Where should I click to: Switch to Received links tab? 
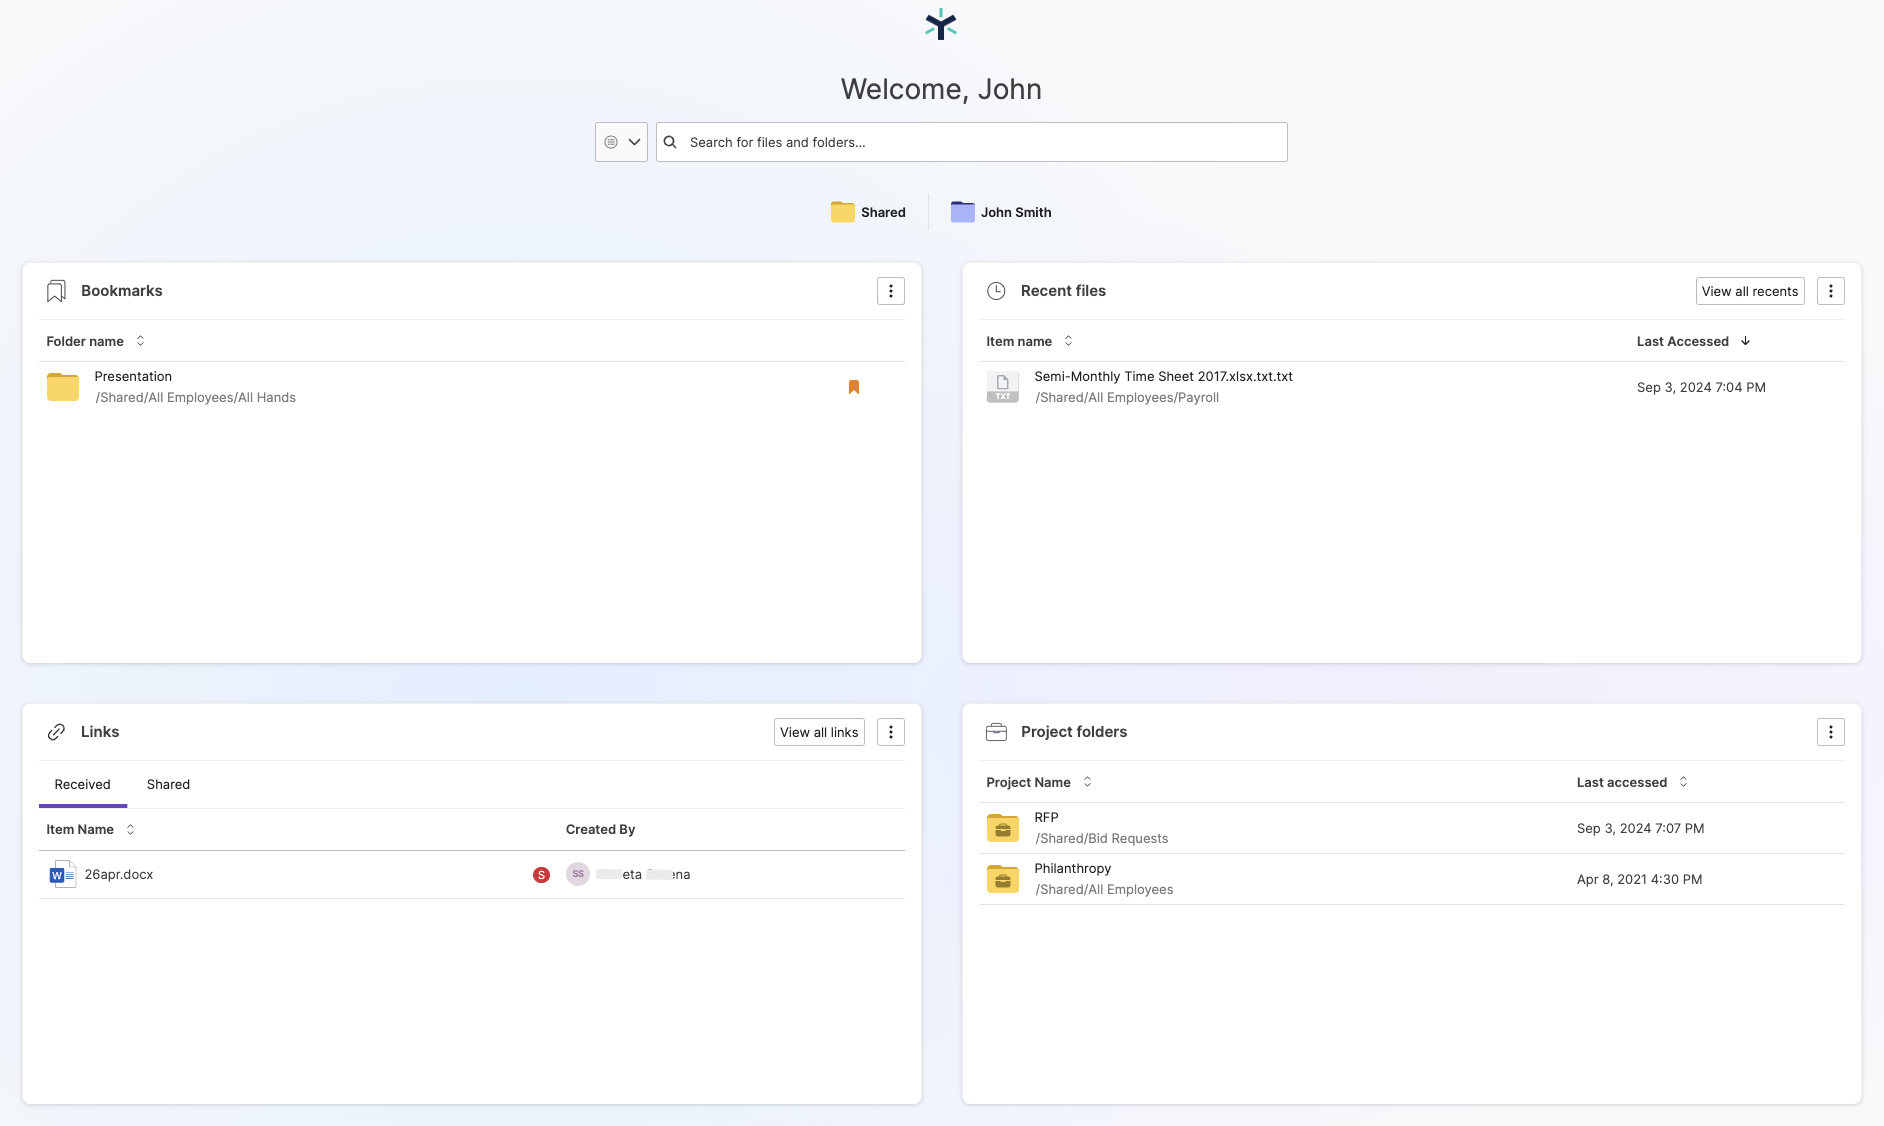[83, 784]
